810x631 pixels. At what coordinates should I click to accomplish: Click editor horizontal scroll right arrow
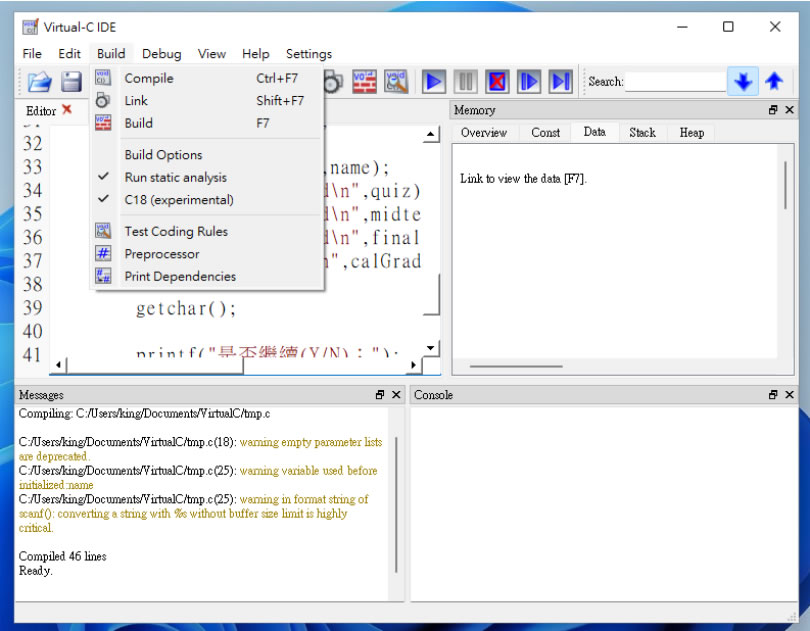(x=413, y=365)
